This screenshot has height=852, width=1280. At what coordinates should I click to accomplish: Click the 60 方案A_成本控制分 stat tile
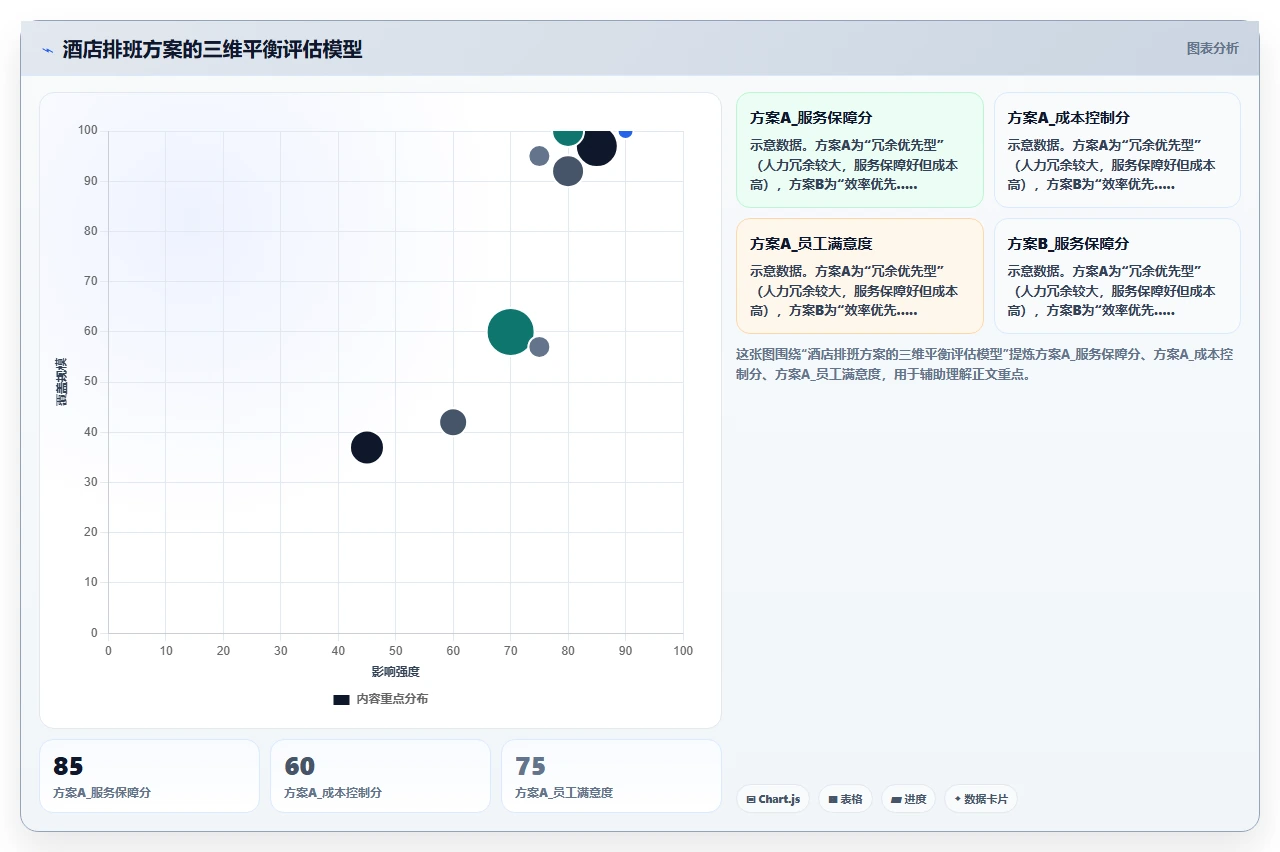click(380, 776)
